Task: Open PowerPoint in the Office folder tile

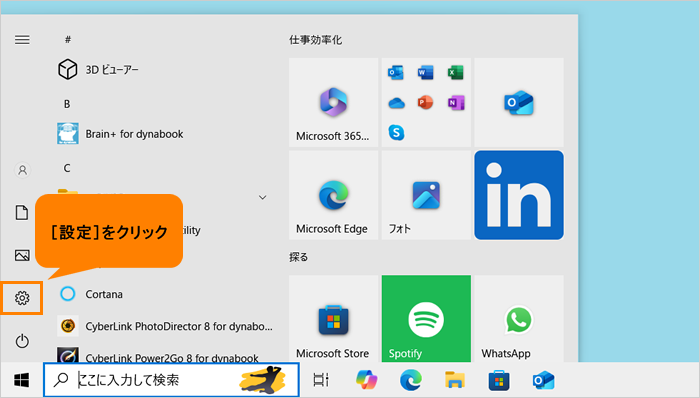Action: (425, 103)
